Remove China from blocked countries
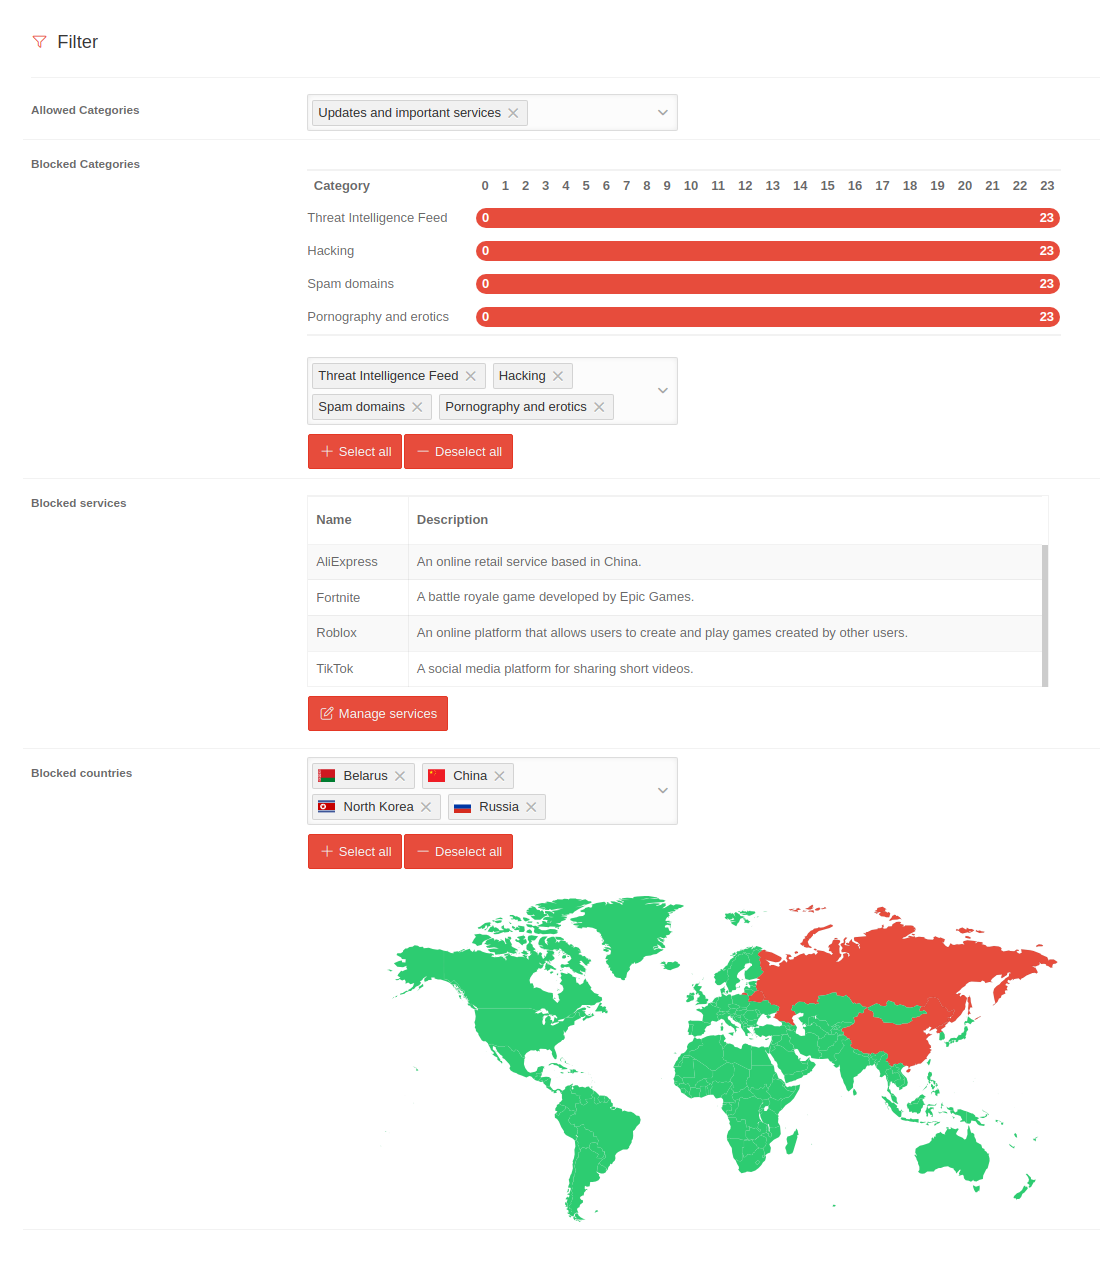 click(499, 776)
